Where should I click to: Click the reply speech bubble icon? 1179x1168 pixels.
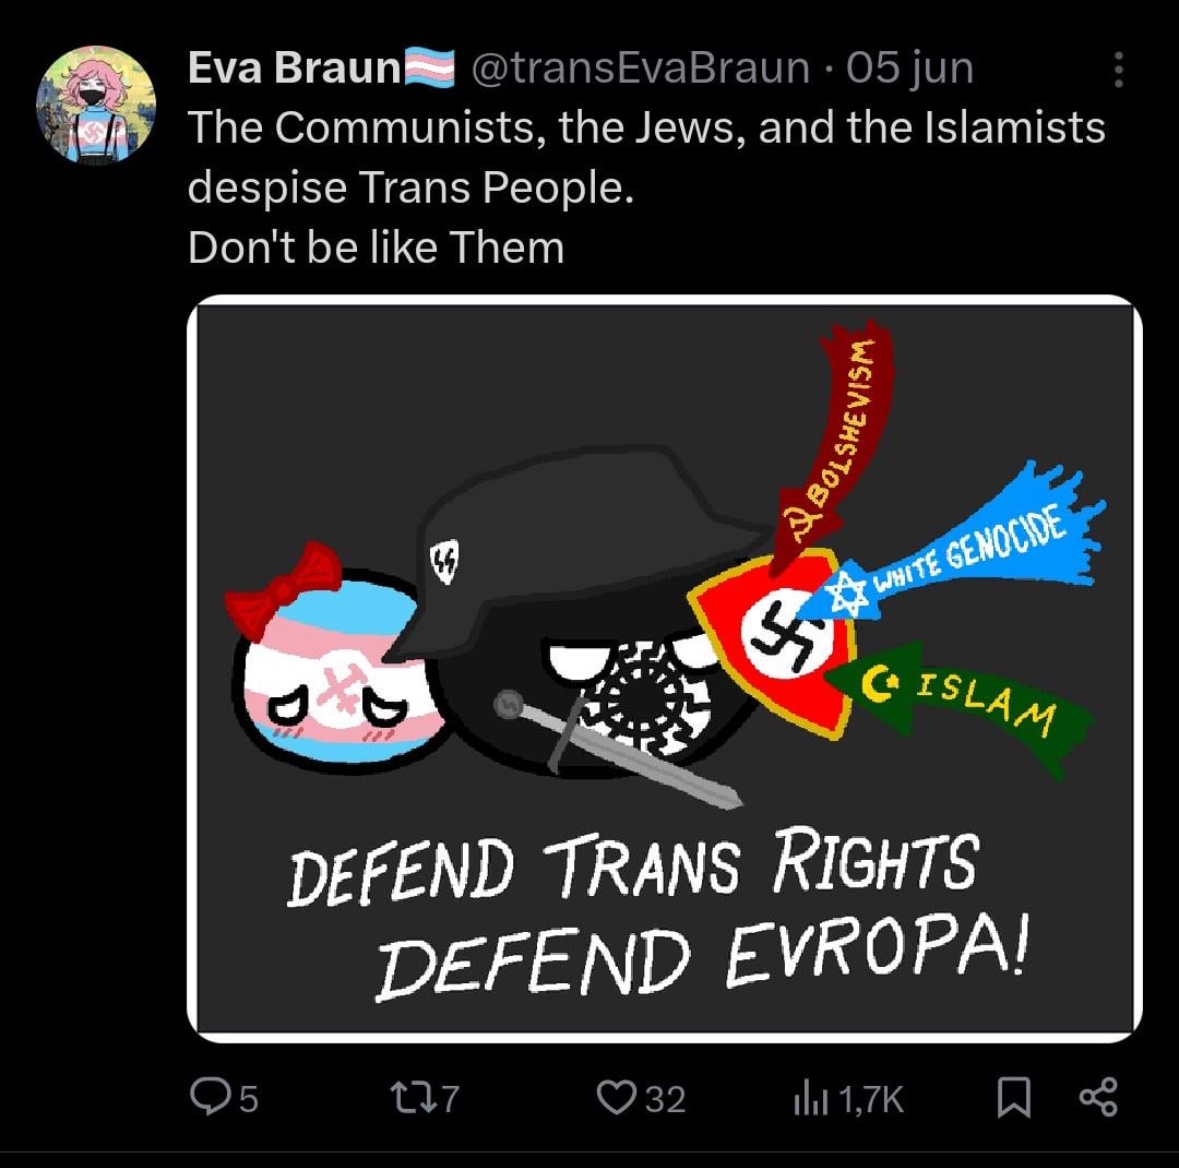coord(210,1097)
